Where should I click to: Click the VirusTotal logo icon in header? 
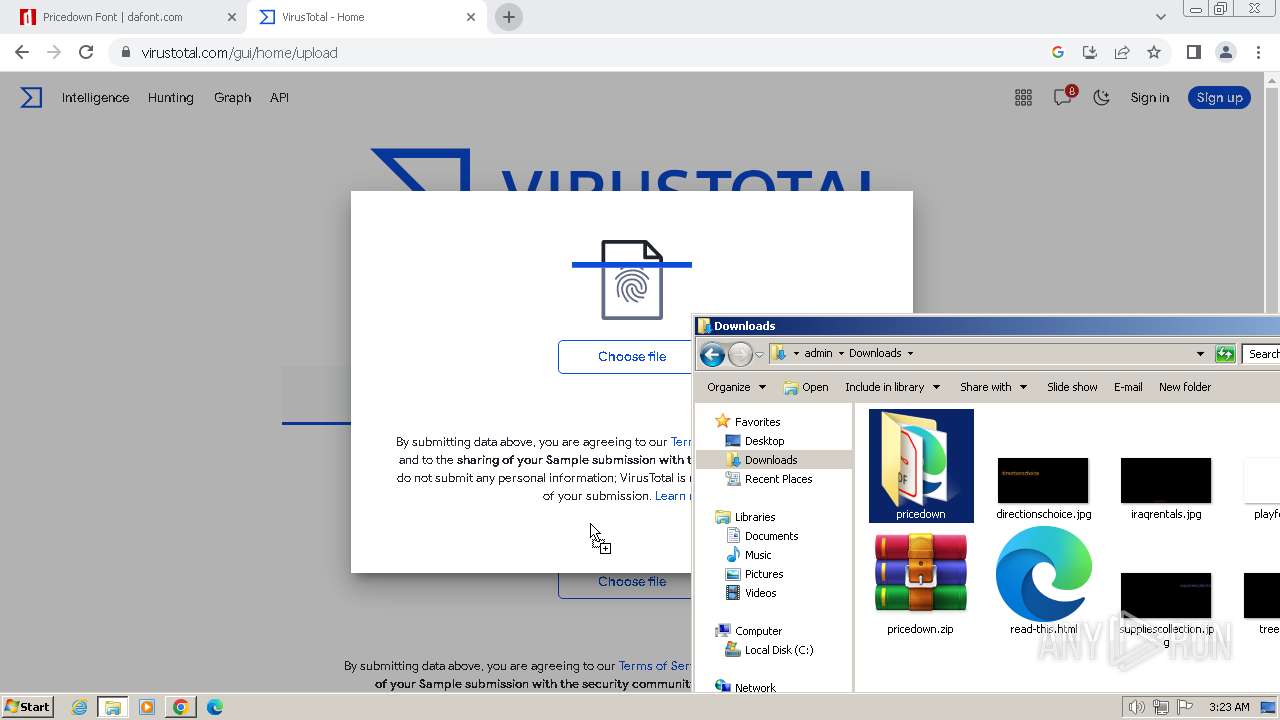[32, 97]
